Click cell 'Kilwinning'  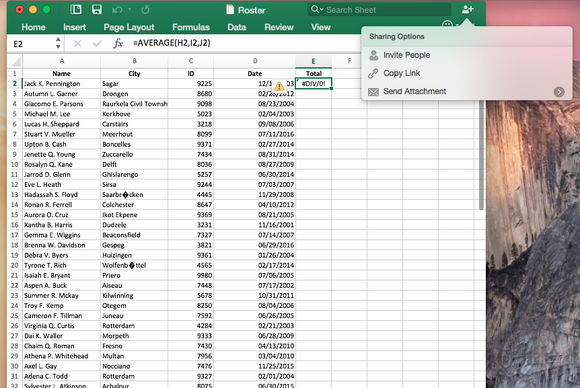(x=134, y=296)
